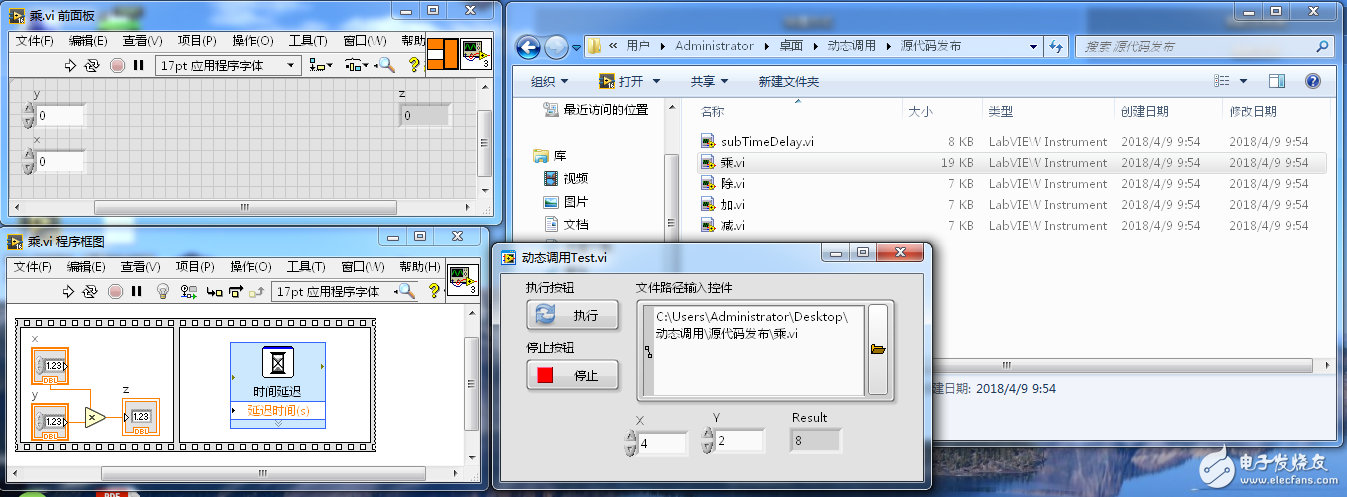Open 帮助(H) menu in 乘.vi block diagram

coord(420,267)
